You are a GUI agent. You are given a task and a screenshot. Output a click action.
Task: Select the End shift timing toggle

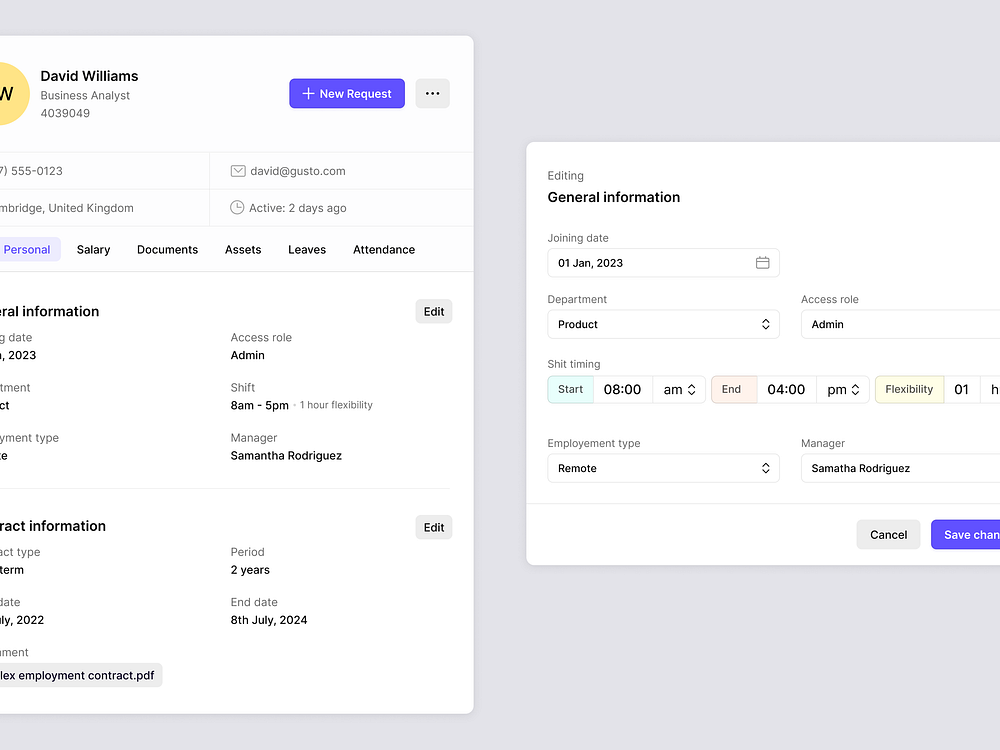click(x=734, y=389)
